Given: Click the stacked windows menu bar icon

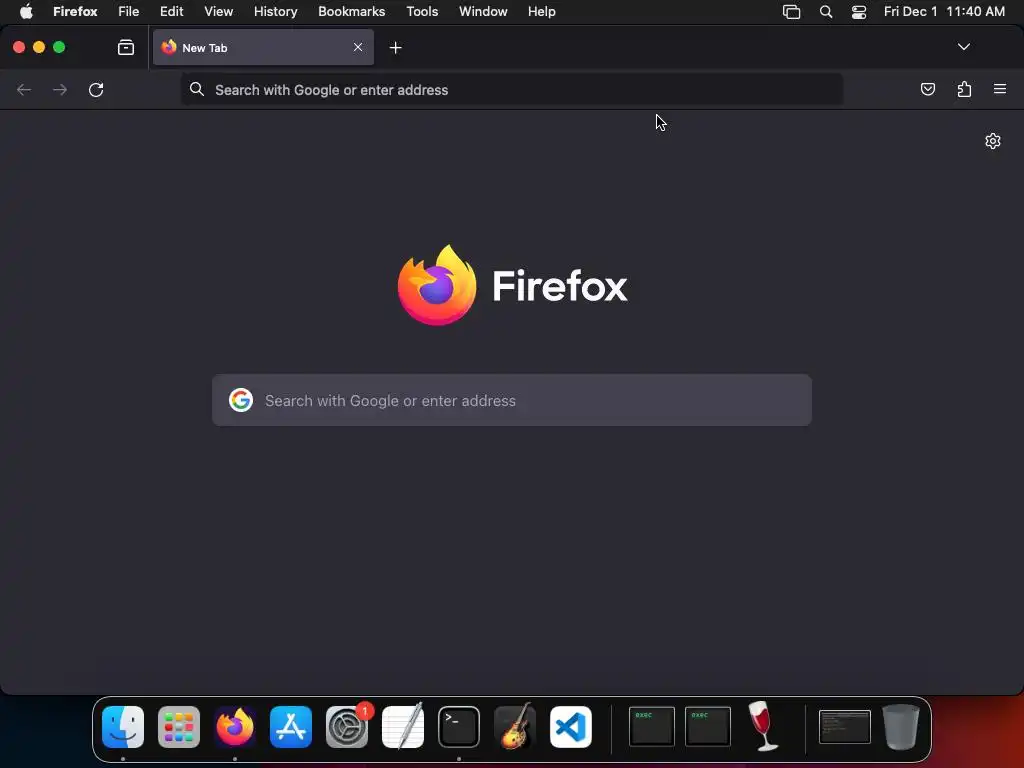Looking at the screenshot, I should (x=792, y=12).
